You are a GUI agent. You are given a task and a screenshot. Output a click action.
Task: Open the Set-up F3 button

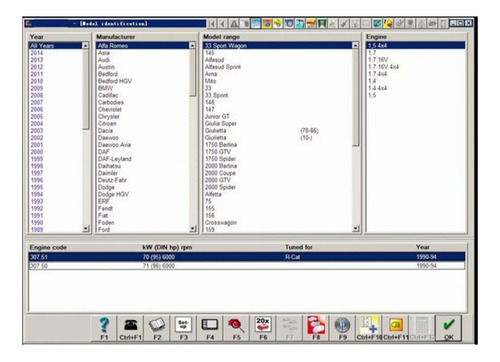183,328
